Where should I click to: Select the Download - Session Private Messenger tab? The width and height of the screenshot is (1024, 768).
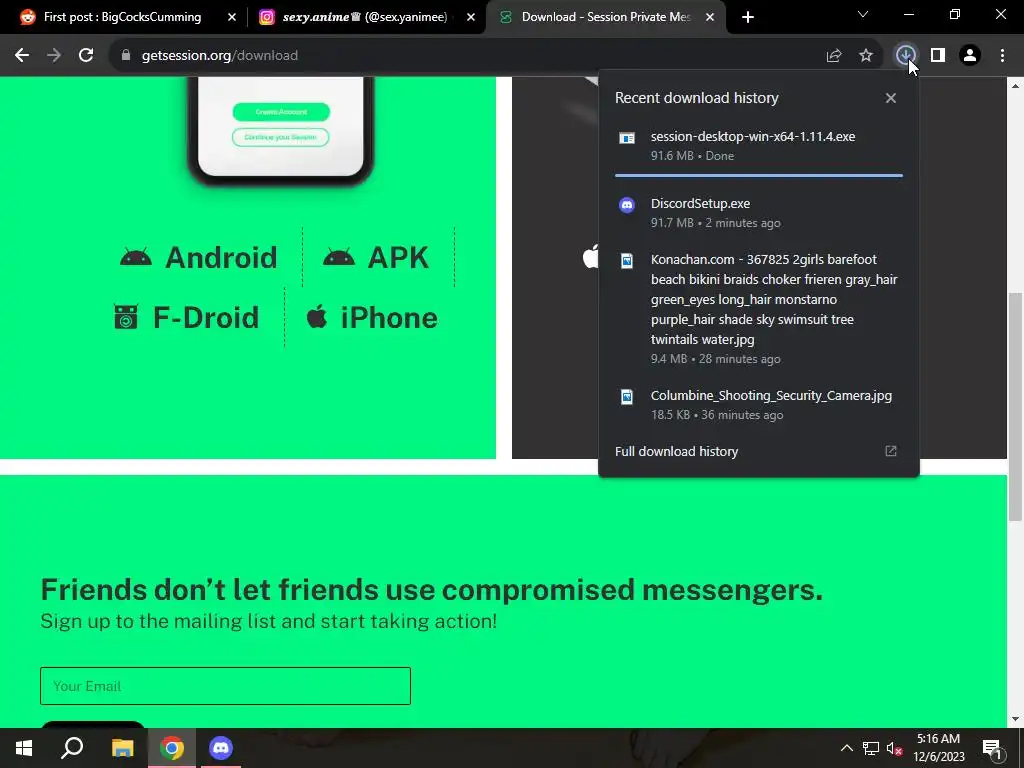pos(605,17)
